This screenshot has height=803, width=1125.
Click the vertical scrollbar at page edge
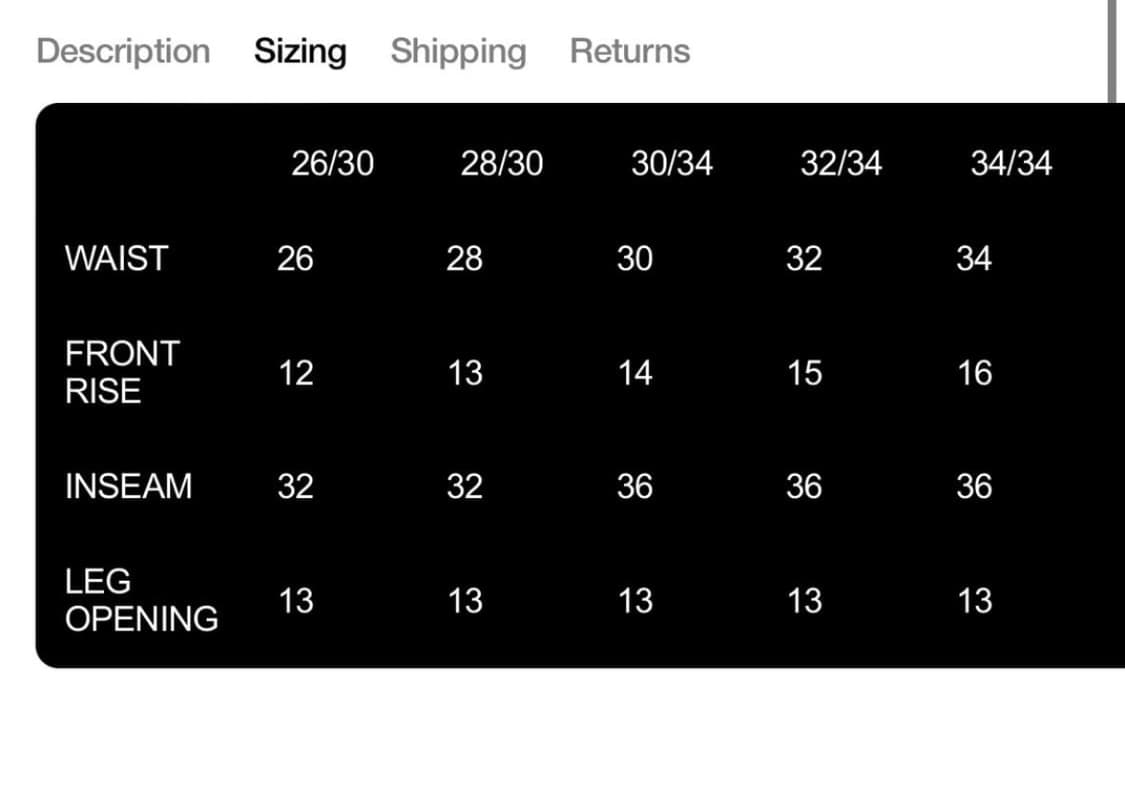pos(1111,50)
